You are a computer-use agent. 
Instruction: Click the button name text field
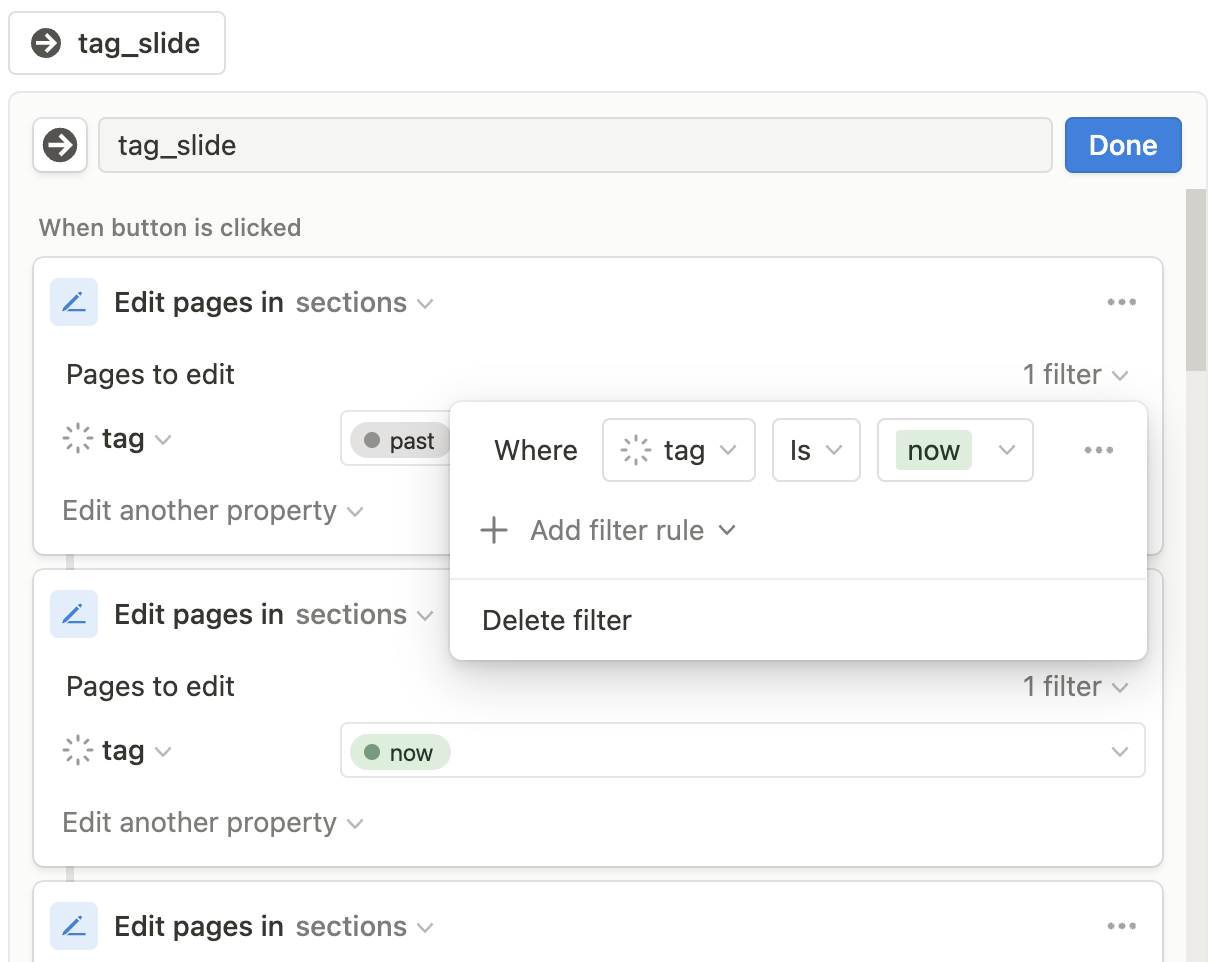[574, 146]
